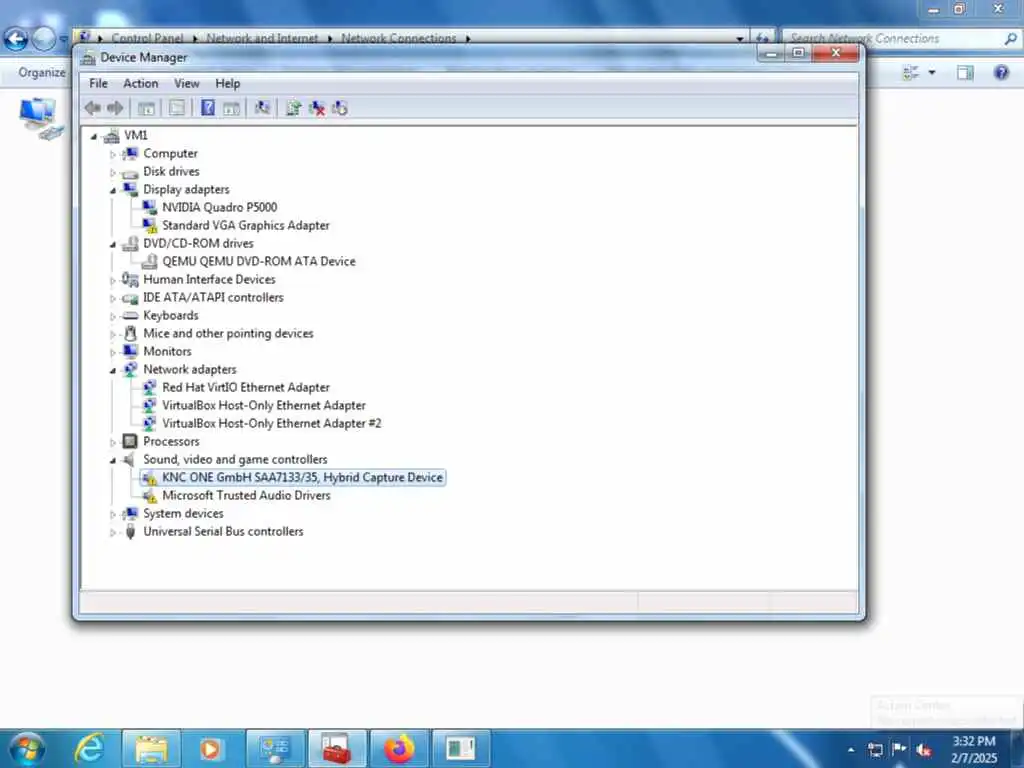Click the Update Driver Software toolbar icon
Viewport: 1024px width, 768px height.
pyautogui.click(x=294, y=108)
